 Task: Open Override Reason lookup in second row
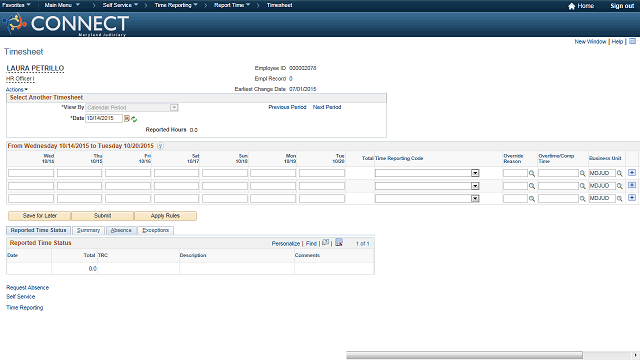[x=532, y=186]
